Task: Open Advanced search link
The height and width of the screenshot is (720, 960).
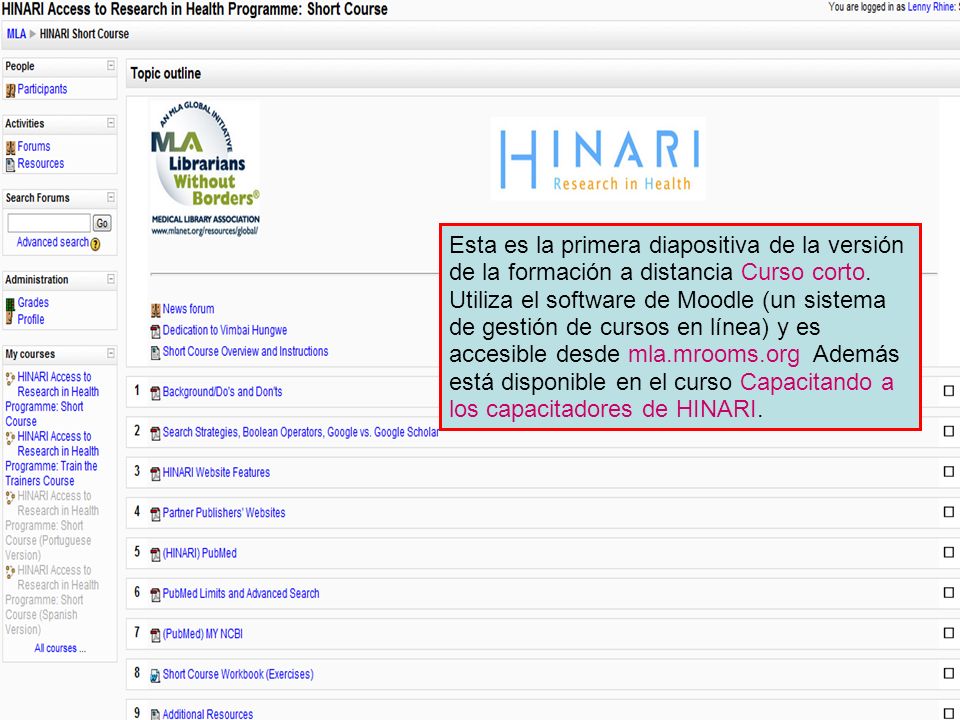Action: pyautogui.click(x=53, y=242)
